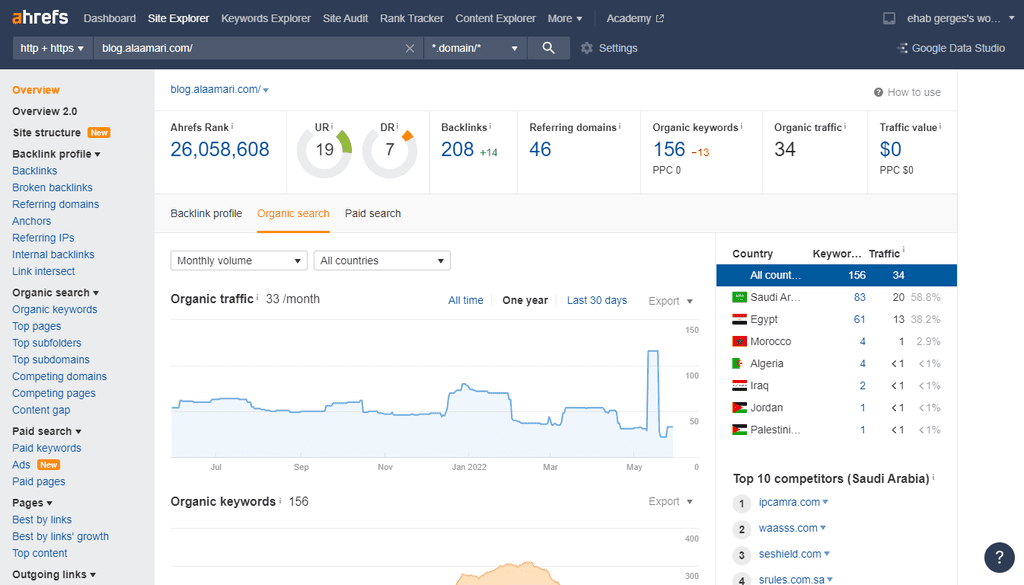Open the Monthly volume dropdown
The width and height of the screenshot is (1024, 585).
(x=238, y=261)
